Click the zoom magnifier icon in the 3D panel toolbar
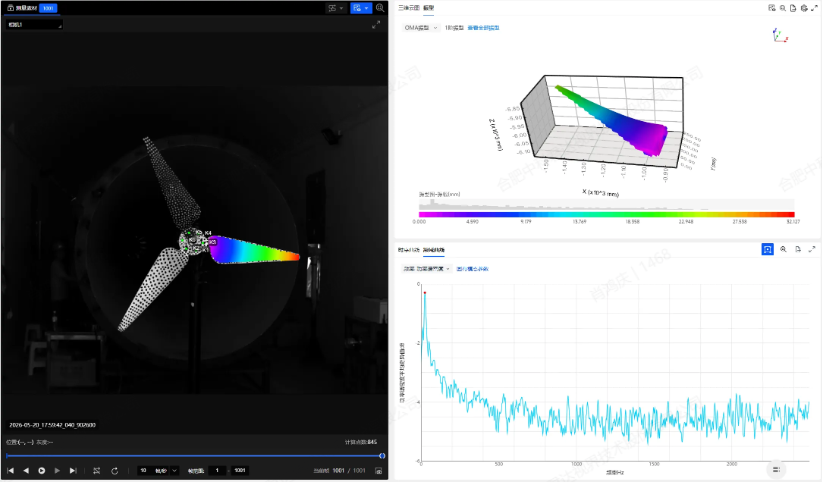This screenshot has height=482, width=822. [783, 8]
